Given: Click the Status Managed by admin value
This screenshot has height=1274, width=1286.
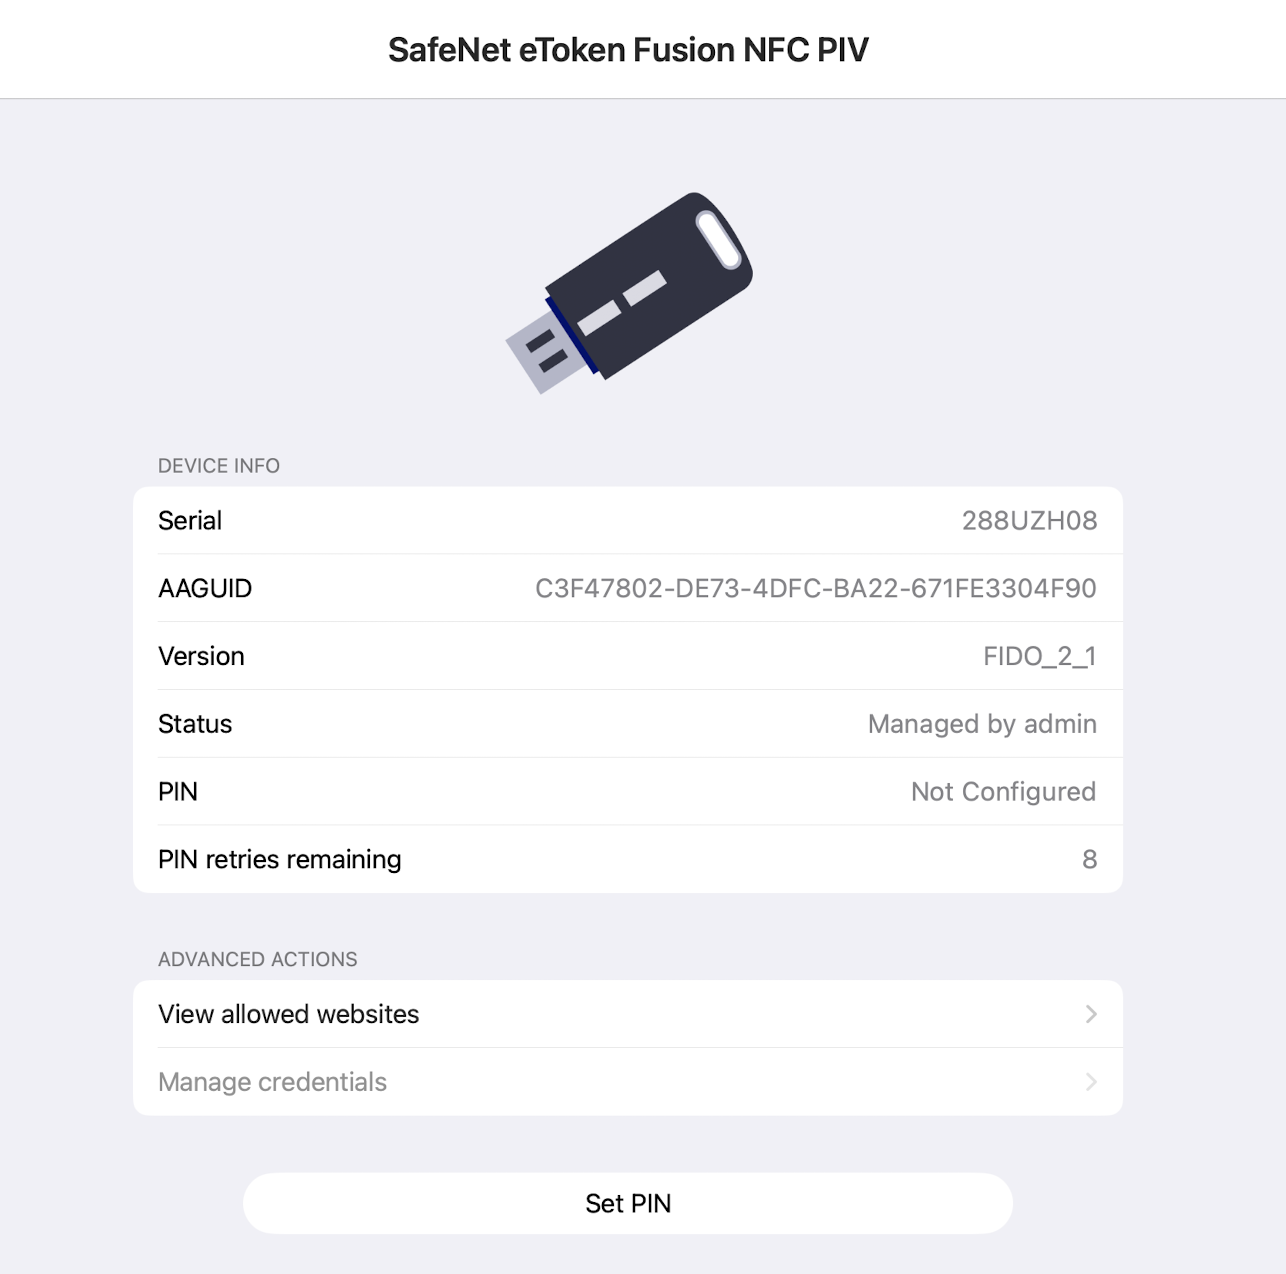Looking at the screenshot, I should pos(981,724).
